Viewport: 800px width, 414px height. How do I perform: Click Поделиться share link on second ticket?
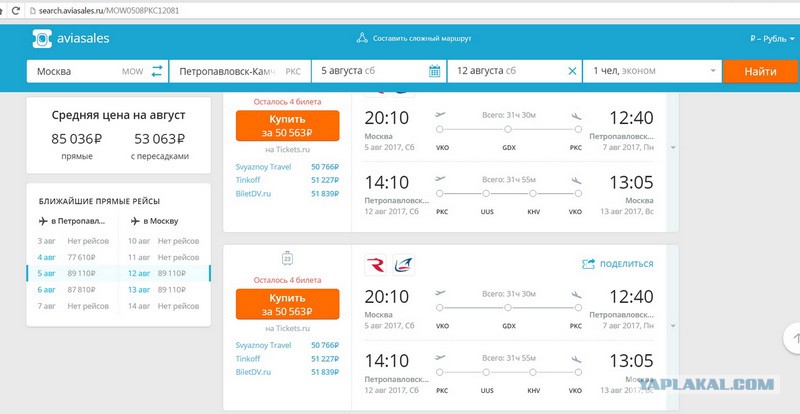(627, 264)
